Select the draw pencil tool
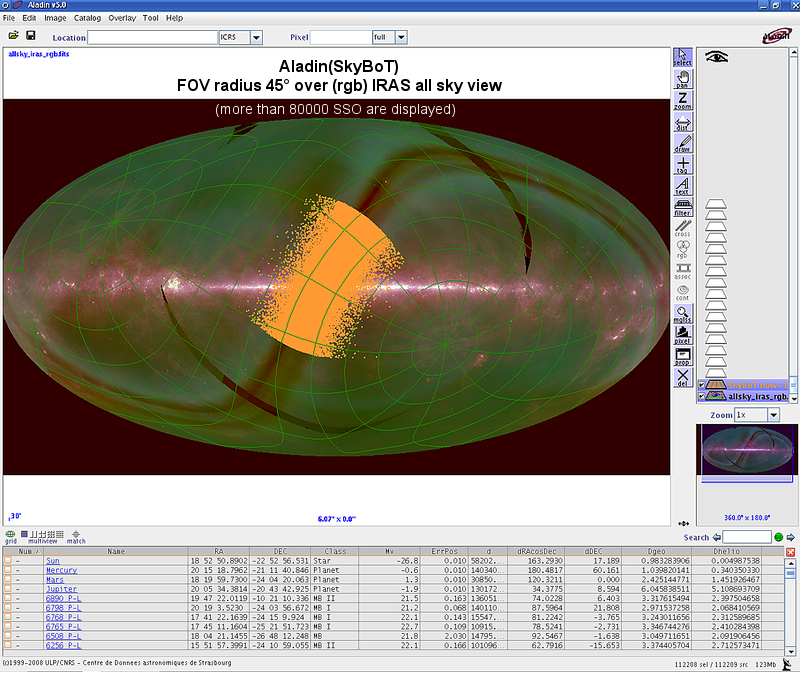800x680 pixels. coord(683,144)
